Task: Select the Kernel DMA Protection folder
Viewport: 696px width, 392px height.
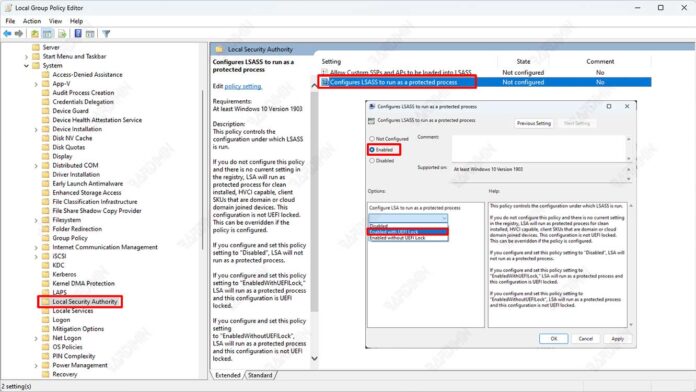Action: pyautogui.click(x=83, y=284)
